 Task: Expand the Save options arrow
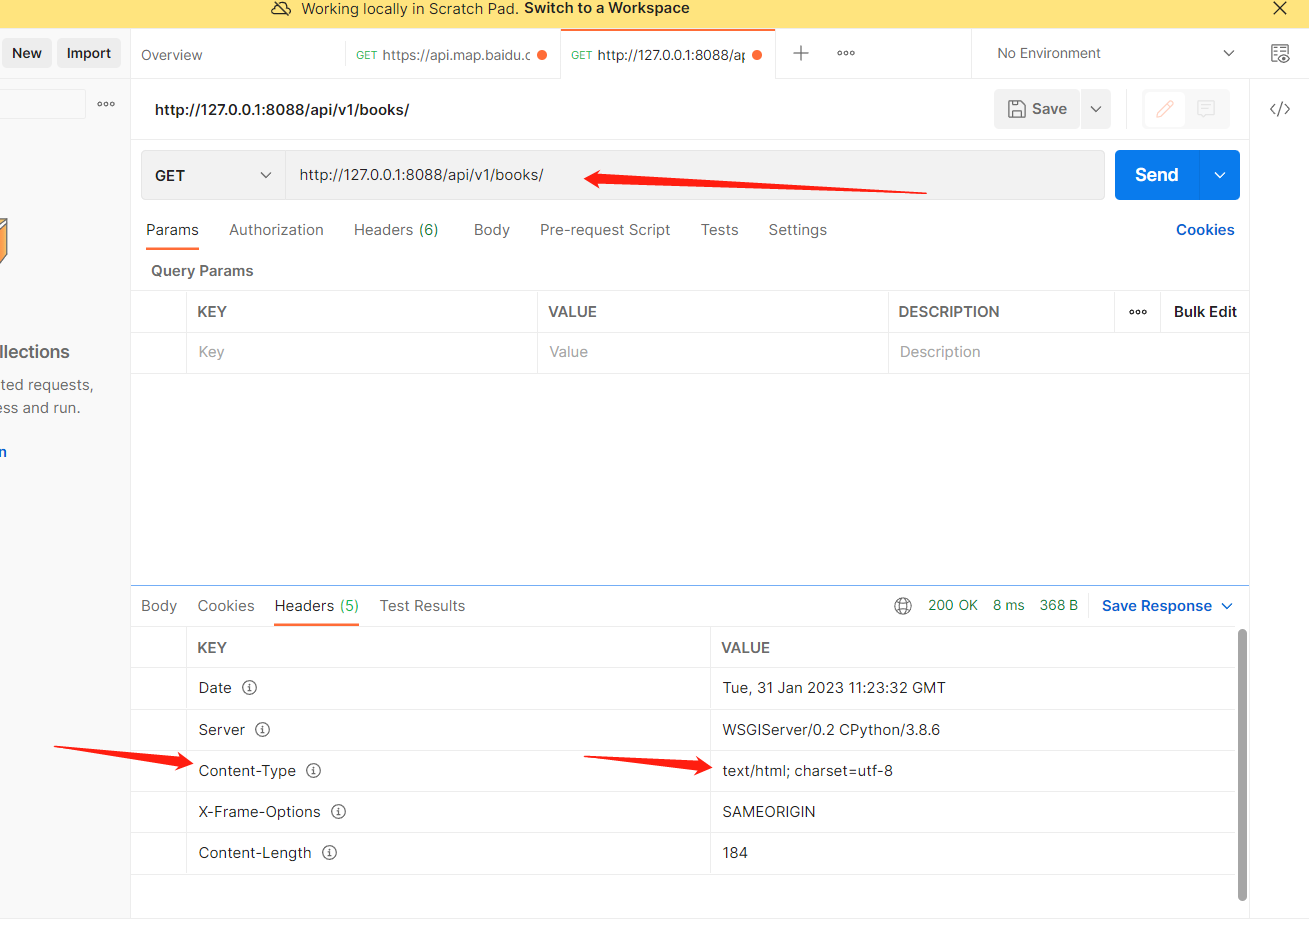(x=1096, y=109)
